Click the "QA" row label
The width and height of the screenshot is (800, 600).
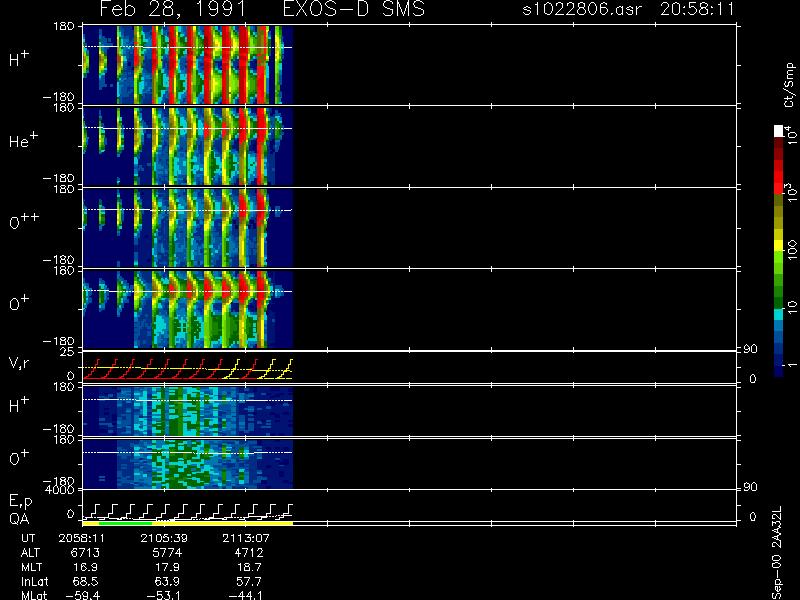click(19, 519)
